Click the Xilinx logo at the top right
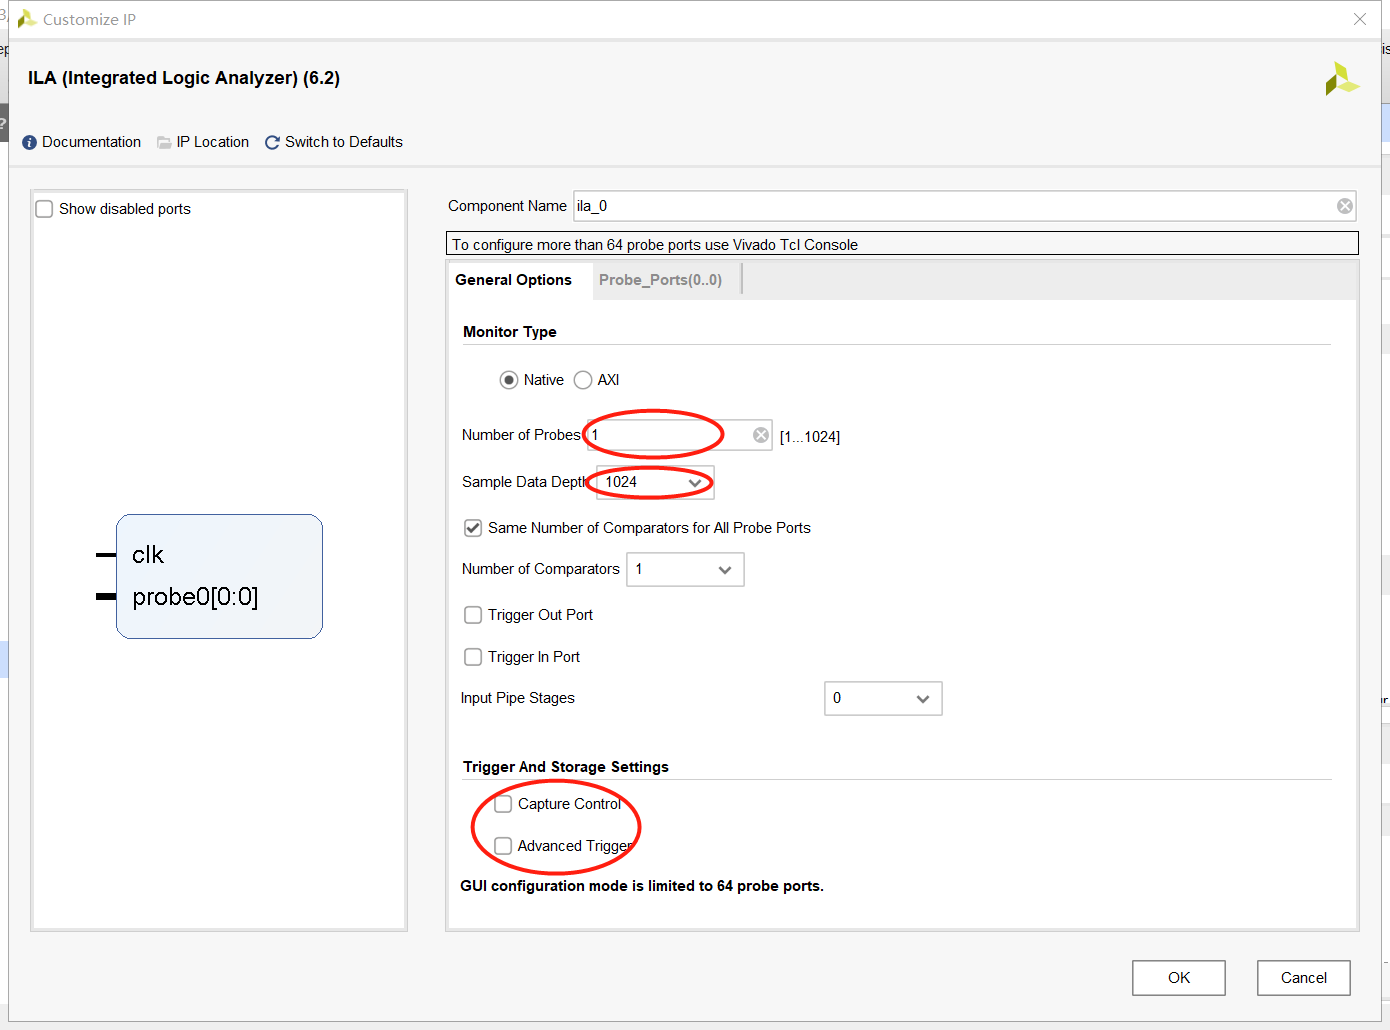Image resolution: width=1390 pixels, height=1030 pixels. click(x=1342, y=79)
